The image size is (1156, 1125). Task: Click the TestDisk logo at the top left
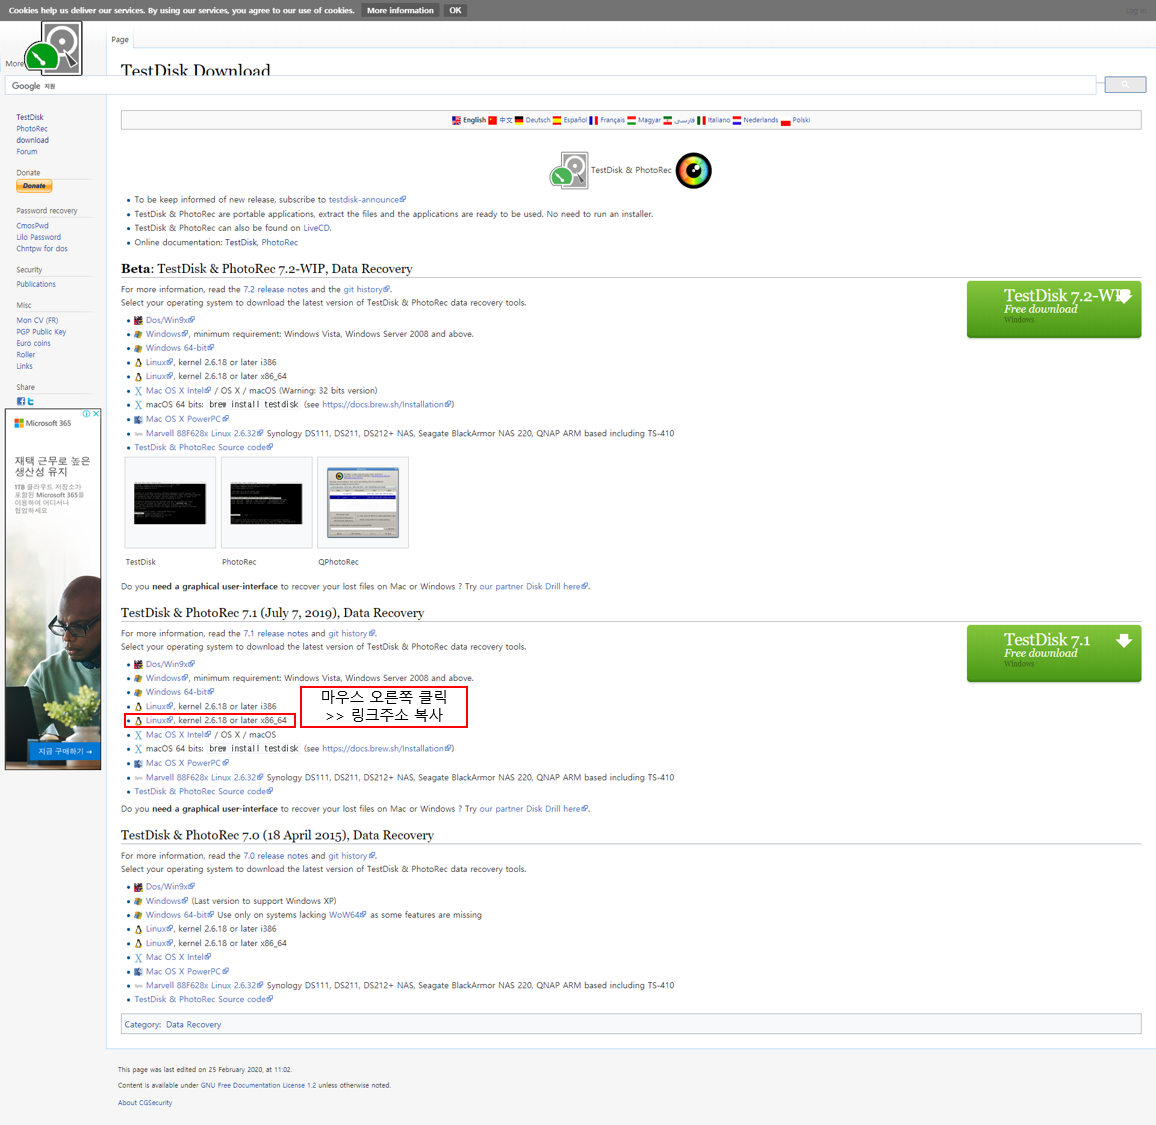pos(53,48)
